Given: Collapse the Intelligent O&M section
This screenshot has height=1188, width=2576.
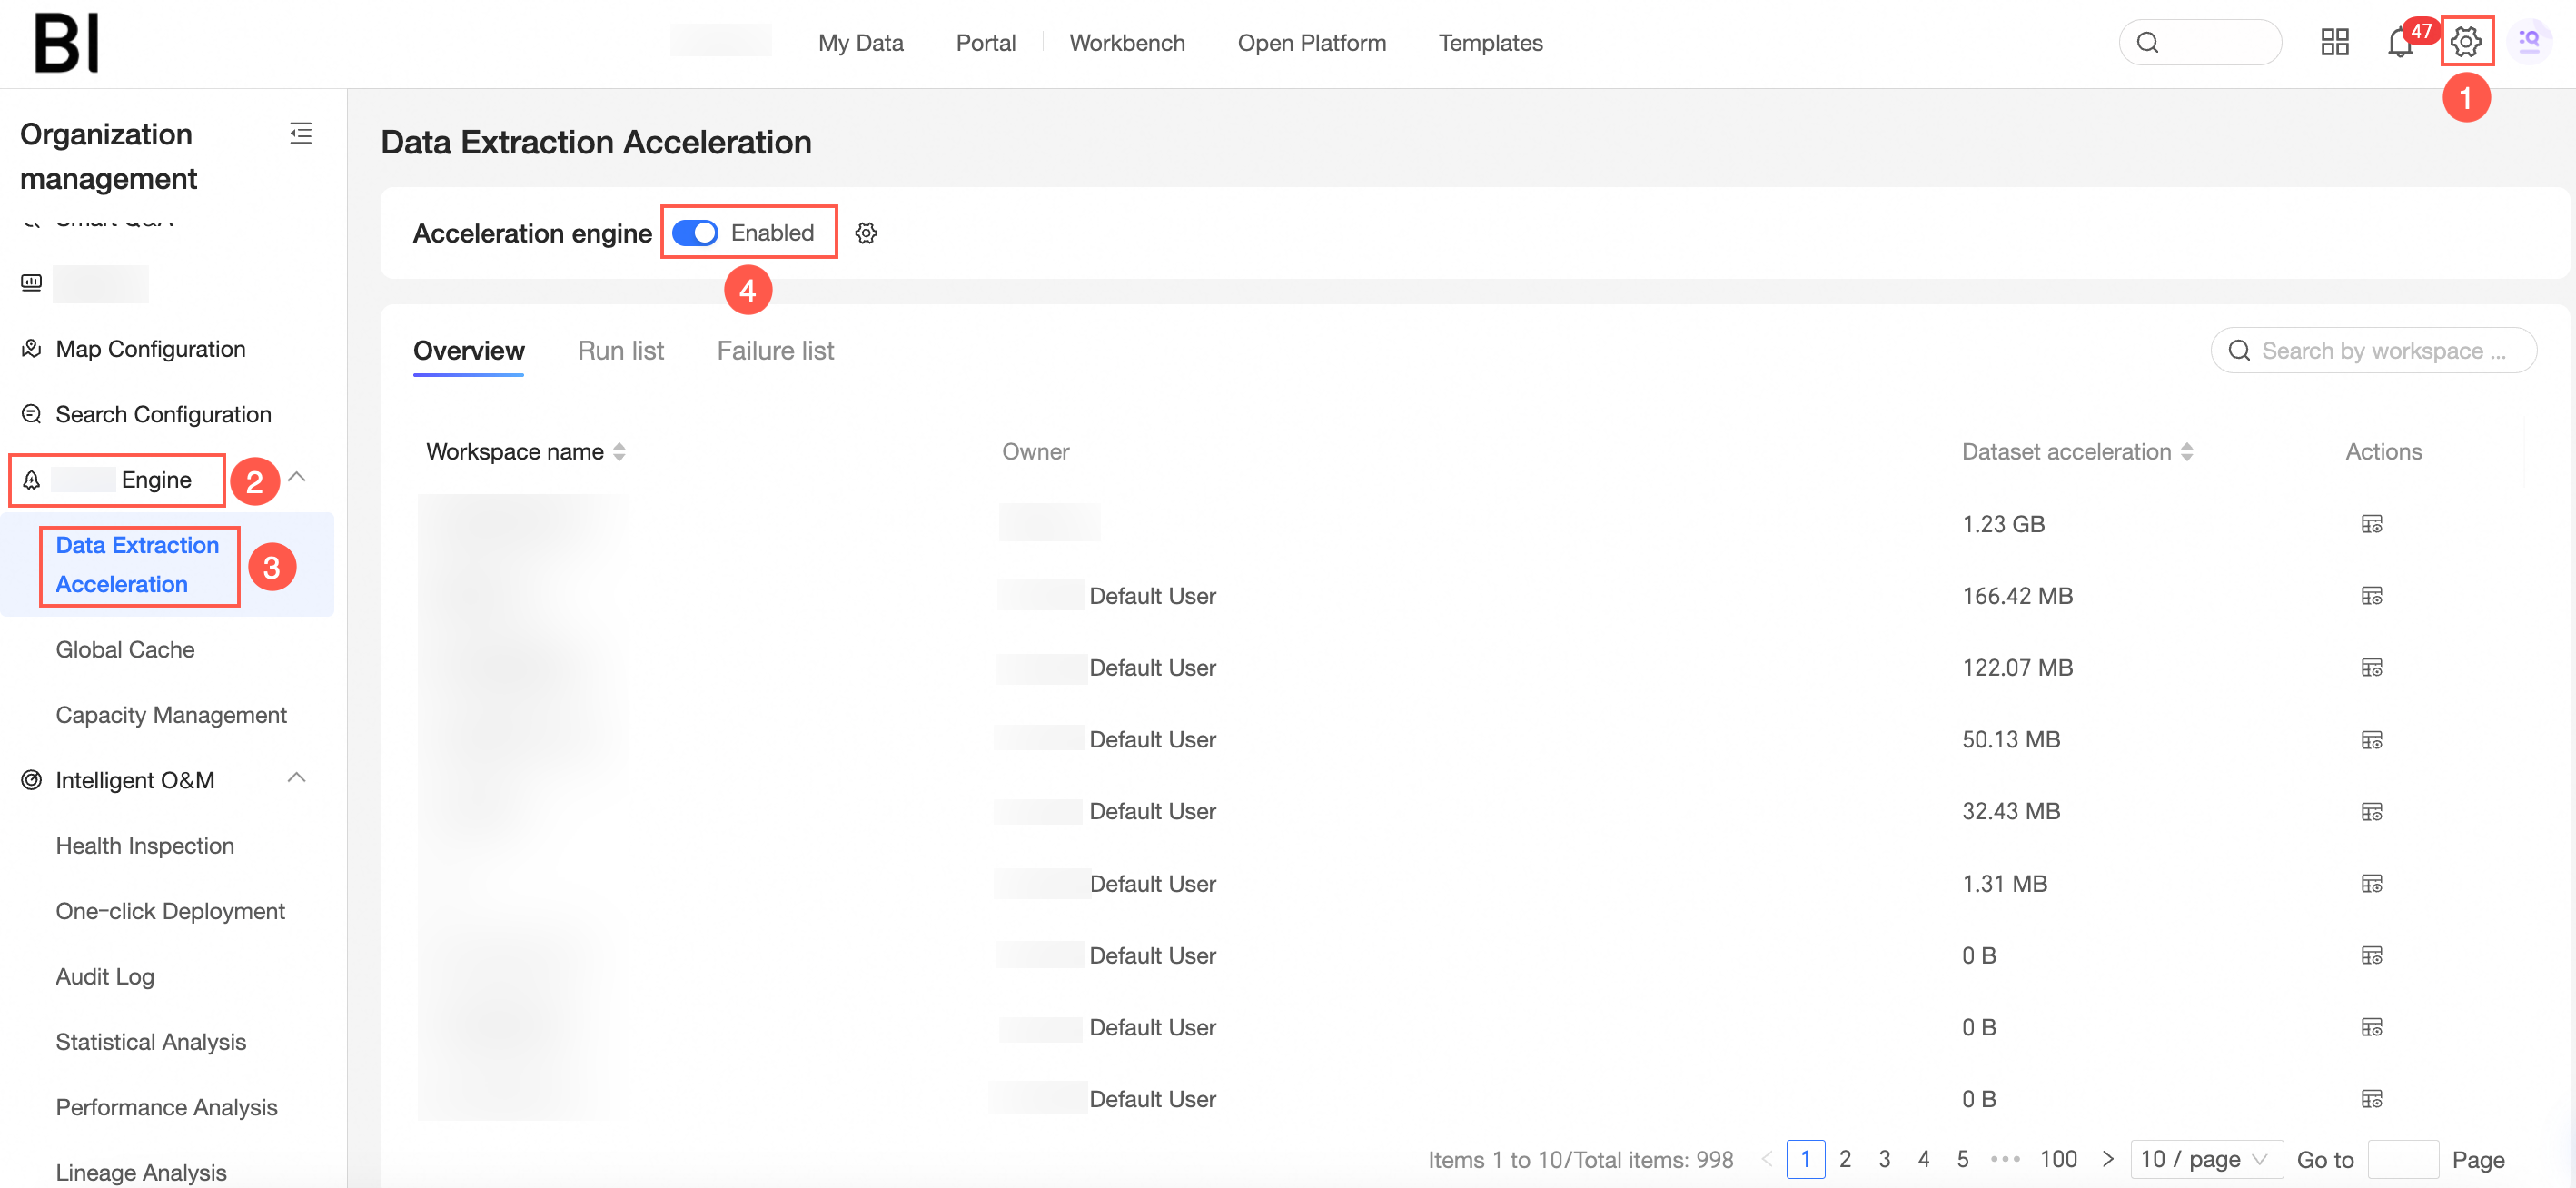Looking at the screenshot, I should (297, 778).
